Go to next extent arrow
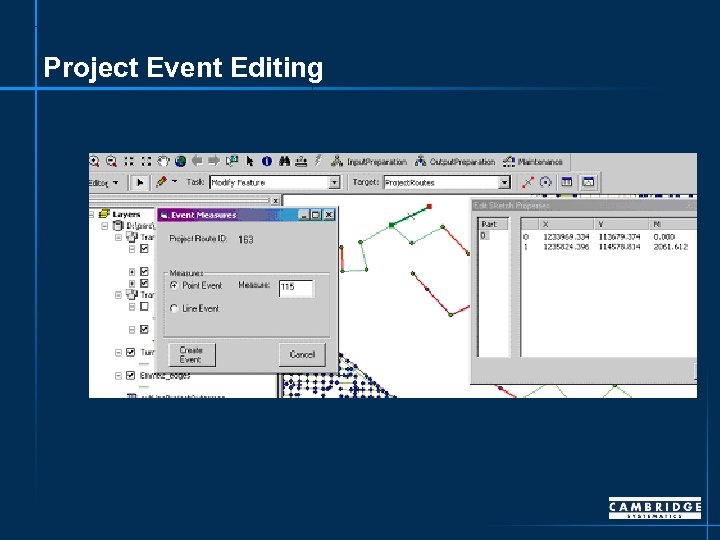 click(214, 161)
